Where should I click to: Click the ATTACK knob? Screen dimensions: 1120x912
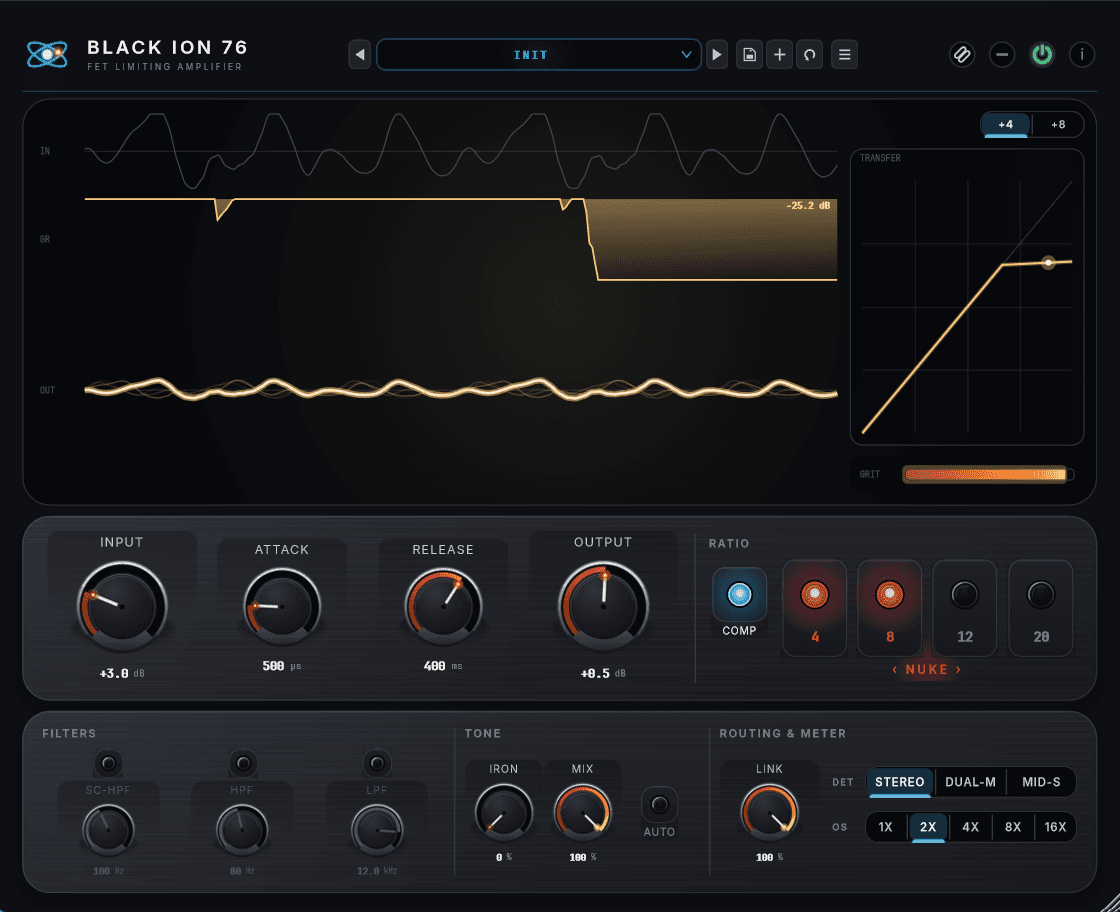click(281, 606)
